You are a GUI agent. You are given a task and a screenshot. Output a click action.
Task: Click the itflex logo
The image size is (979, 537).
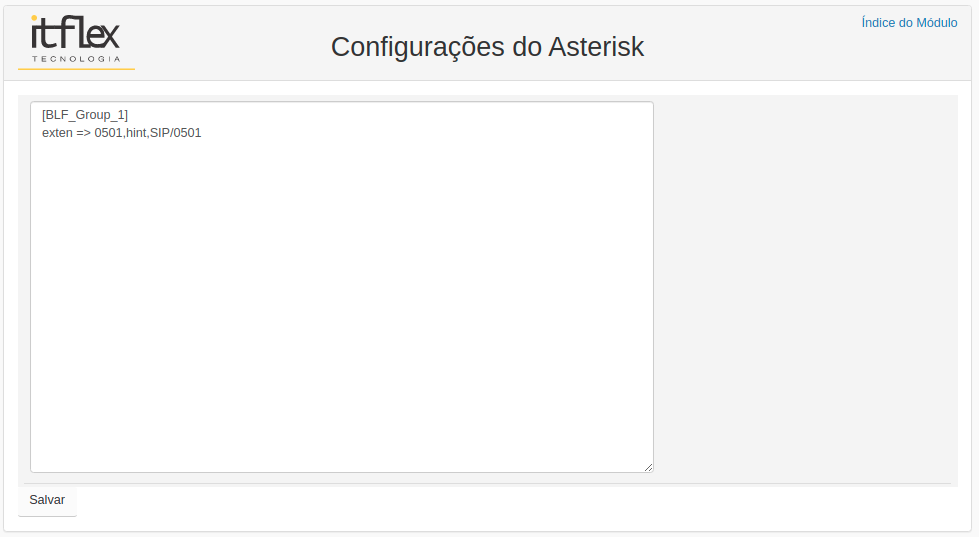[x=76, y=39]
